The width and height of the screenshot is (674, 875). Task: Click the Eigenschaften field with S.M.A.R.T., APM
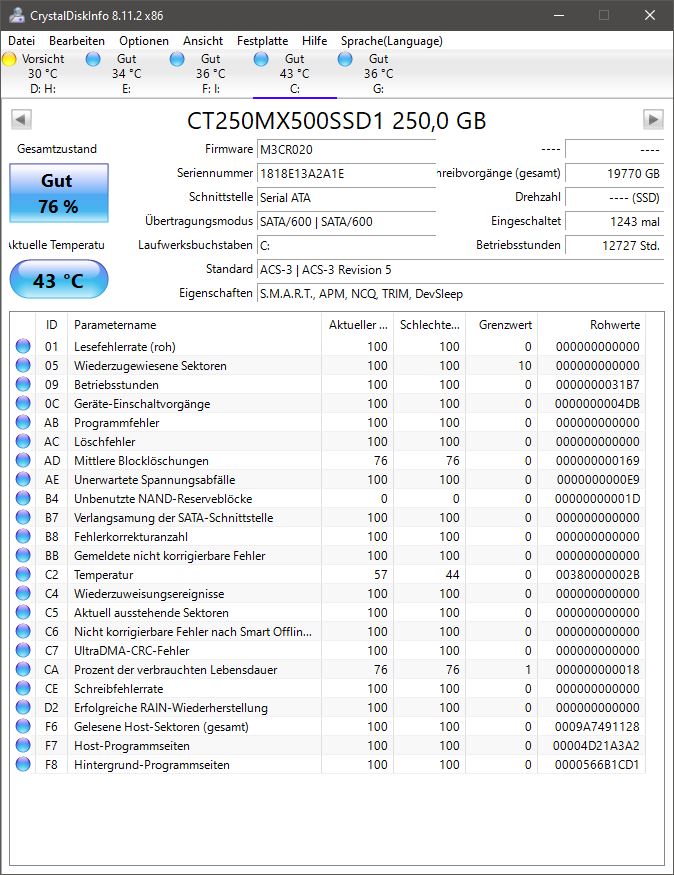click(460, 294)
